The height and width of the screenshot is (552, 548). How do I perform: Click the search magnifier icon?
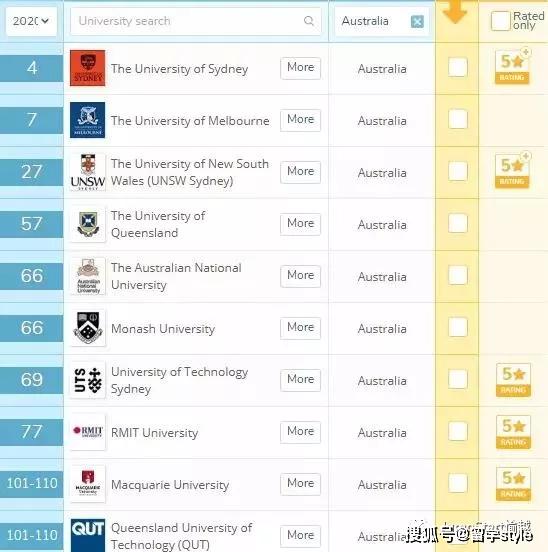[309, 21]
